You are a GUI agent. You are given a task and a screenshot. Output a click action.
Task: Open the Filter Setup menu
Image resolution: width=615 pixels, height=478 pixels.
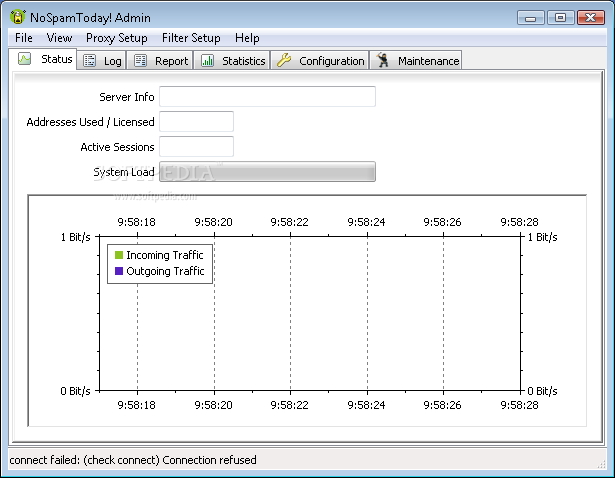(191, 38)
